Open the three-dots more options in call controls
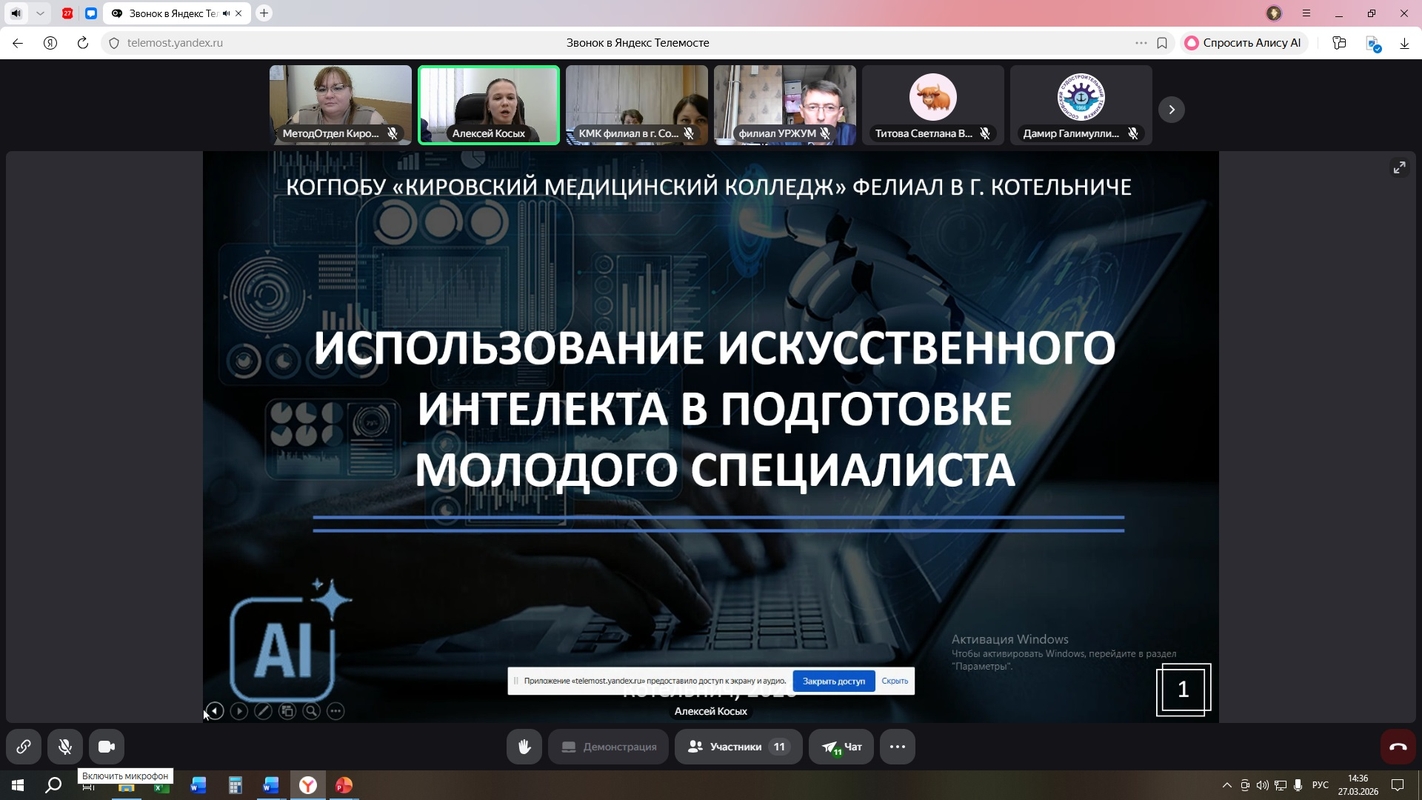Image resolution: width=1422 pixels, height=800 pixels. 897,747
